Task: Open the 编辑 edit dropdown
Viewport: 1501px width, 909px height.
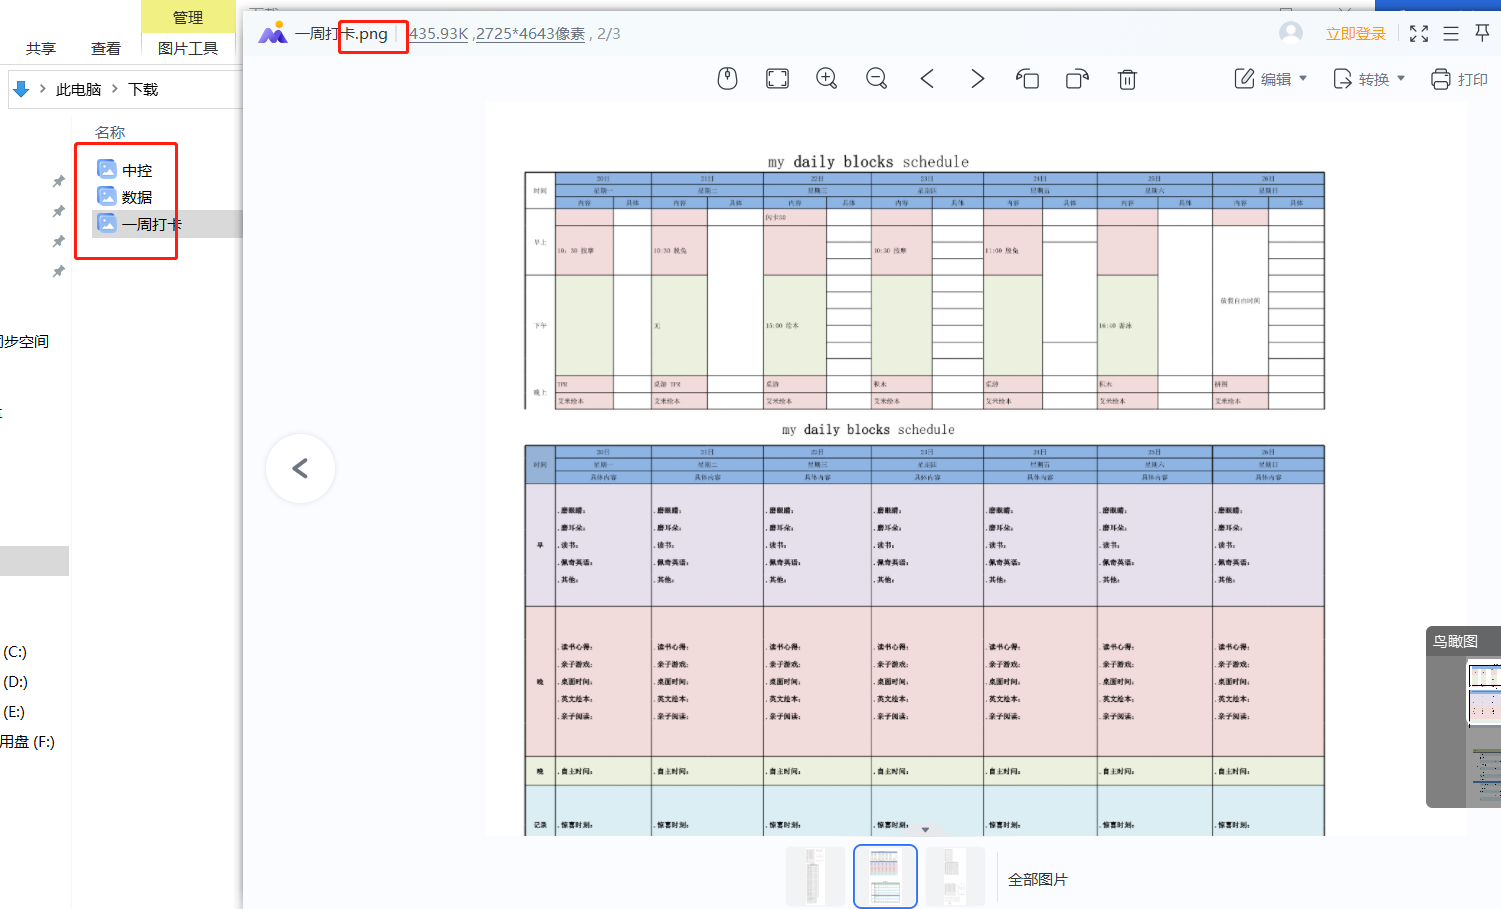Action: click(1270, 78)
